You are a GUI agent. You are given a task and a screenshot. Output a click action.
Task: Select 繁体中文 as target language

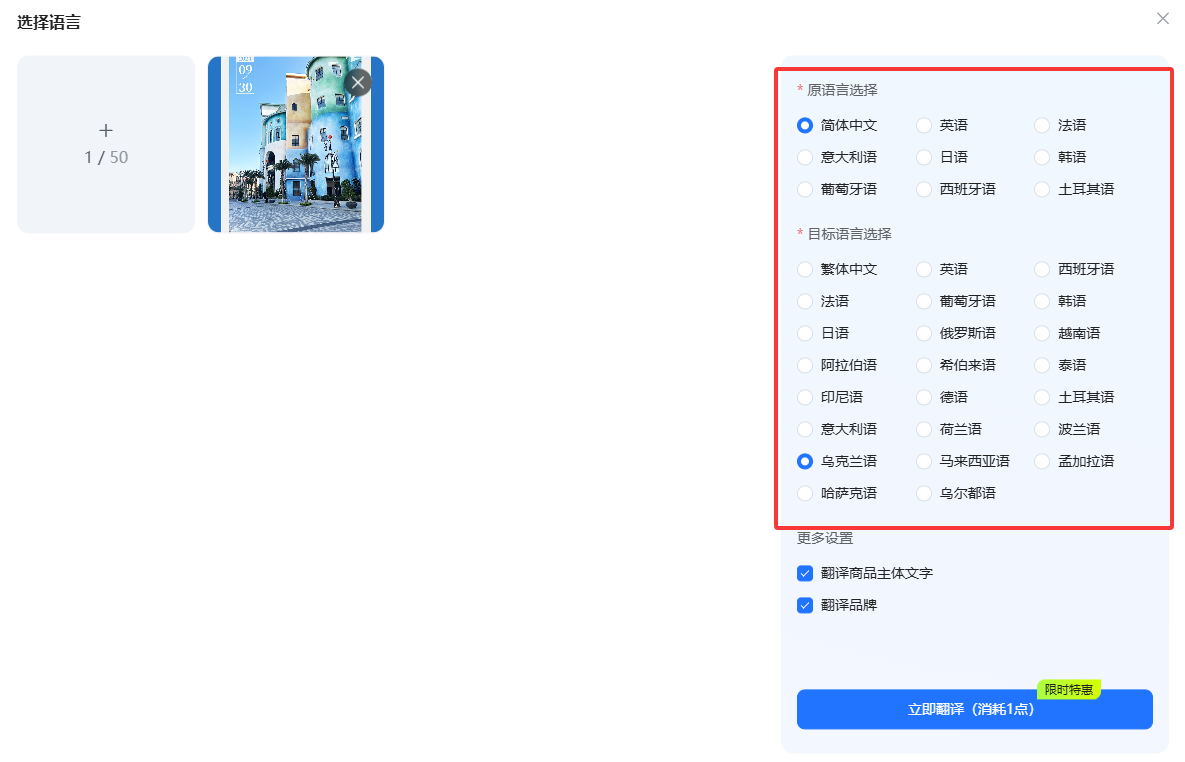pyautogui.click(x=805, y=269)
